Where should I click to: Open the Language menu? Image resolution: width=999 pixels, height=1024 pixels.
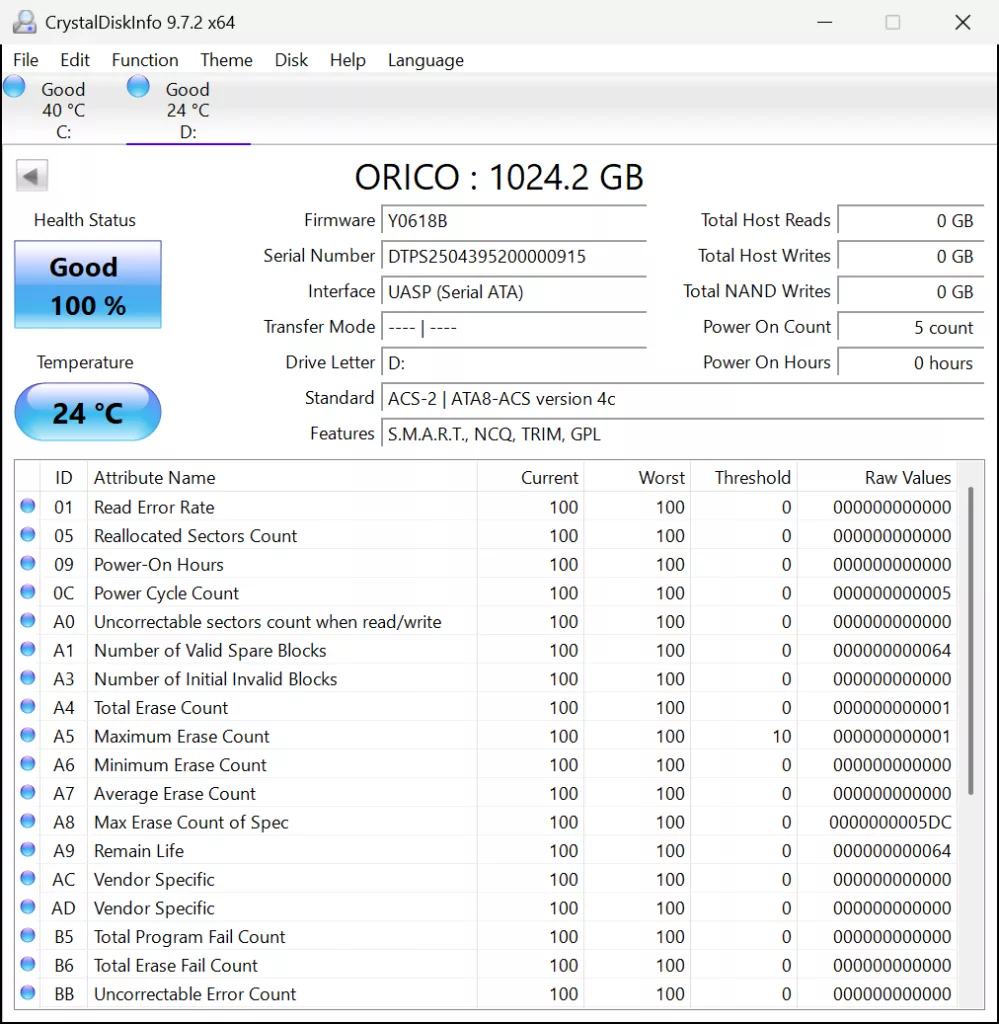point(425,60)
